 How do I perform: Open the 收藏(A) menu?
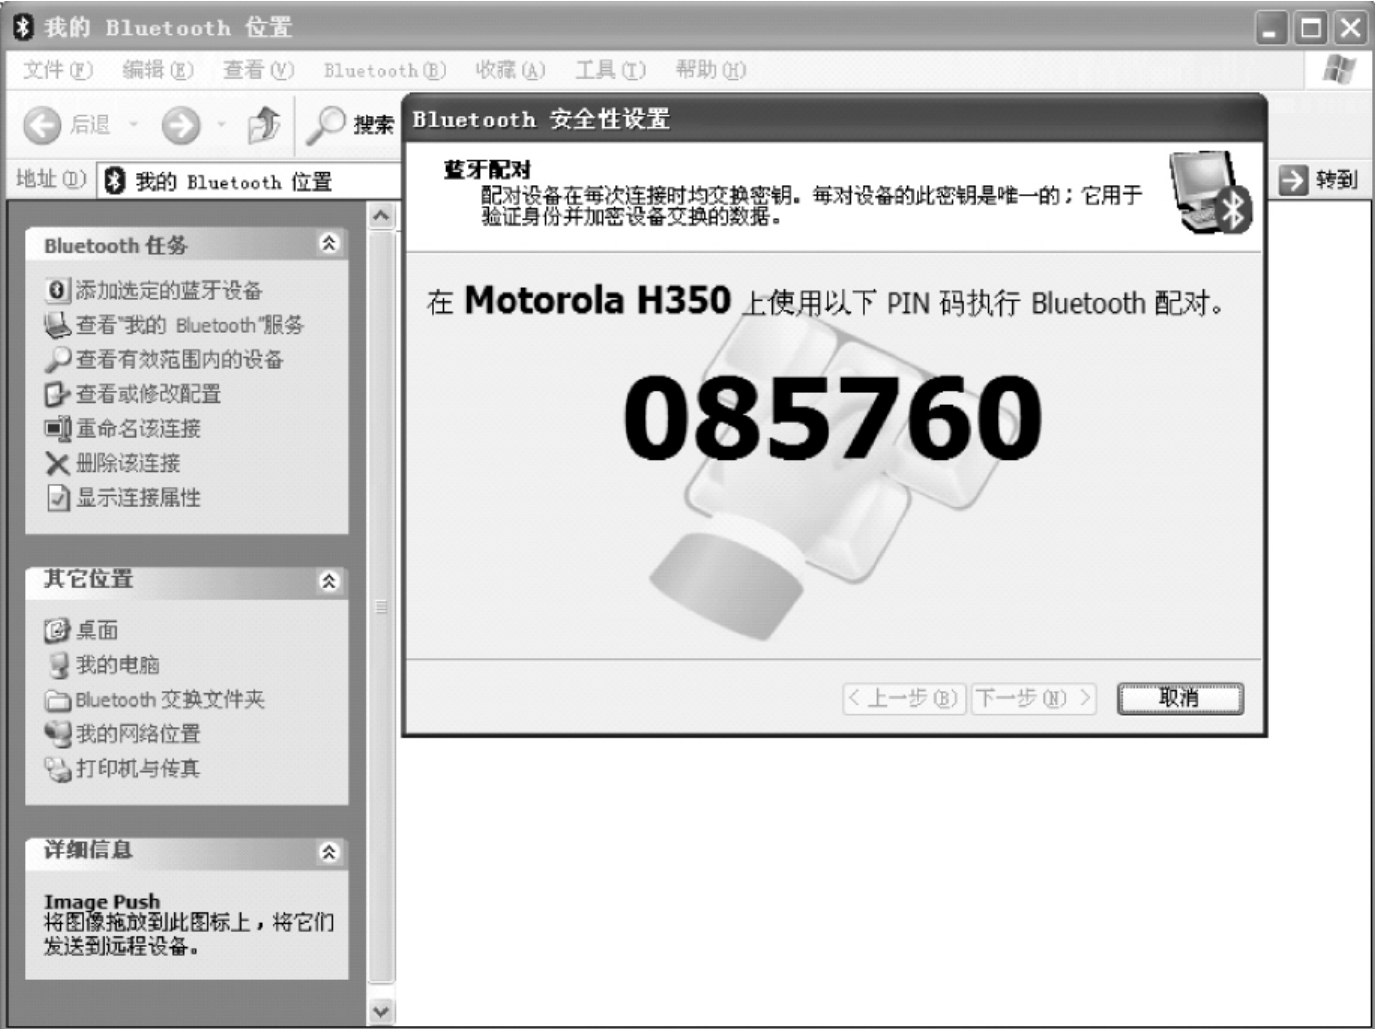point(510,70)
